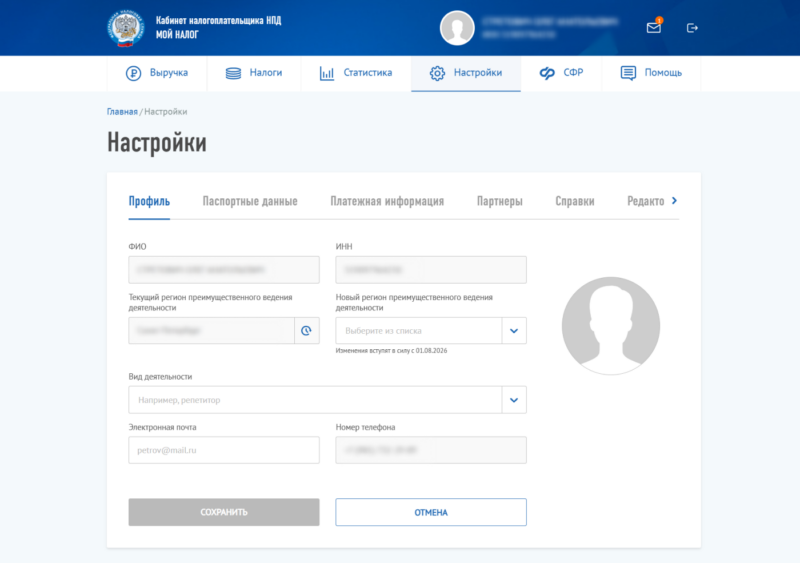Click the logout icon in header
The width and height of the screenshot is (800, 563).
pos(692,28)
